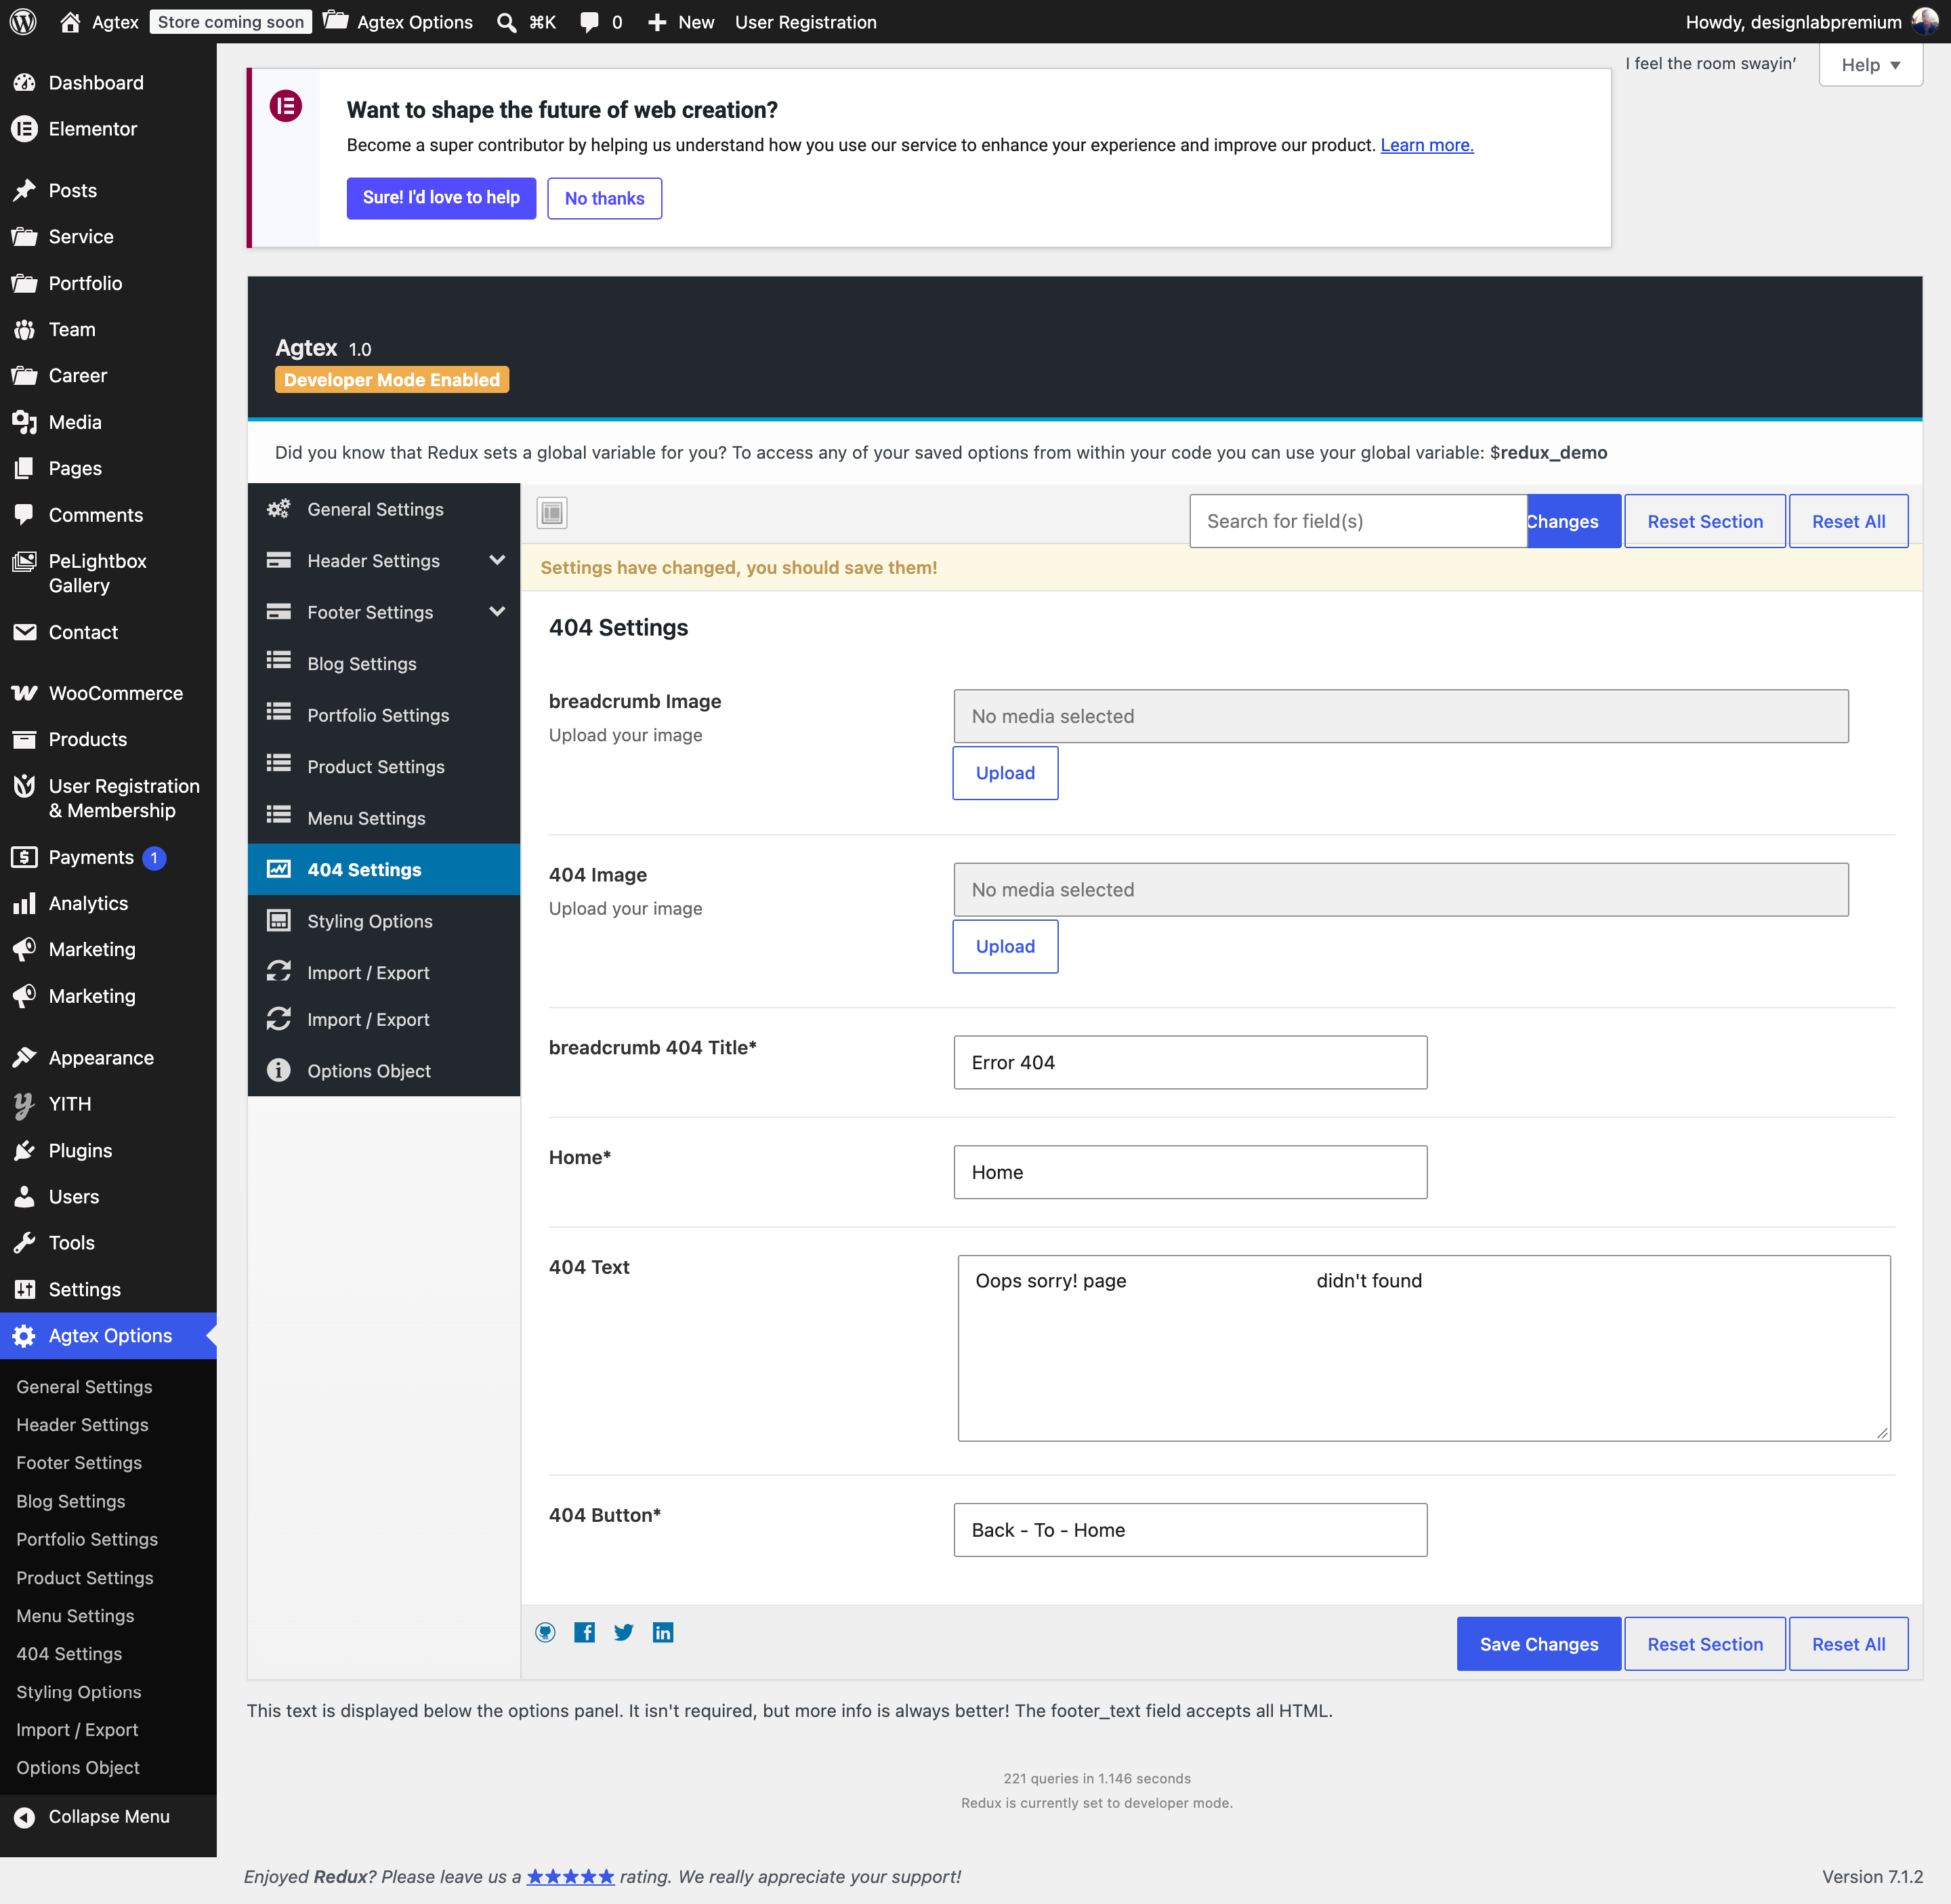Click the Analytics bar chart icon

point(24,903)
